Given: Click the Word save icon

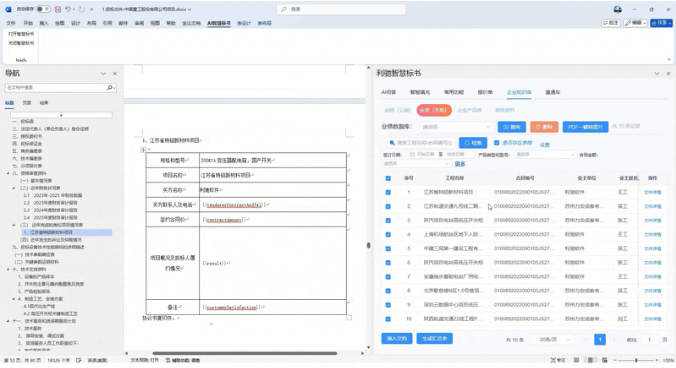Looking at the screenshot, I should [x=58, y=9].
